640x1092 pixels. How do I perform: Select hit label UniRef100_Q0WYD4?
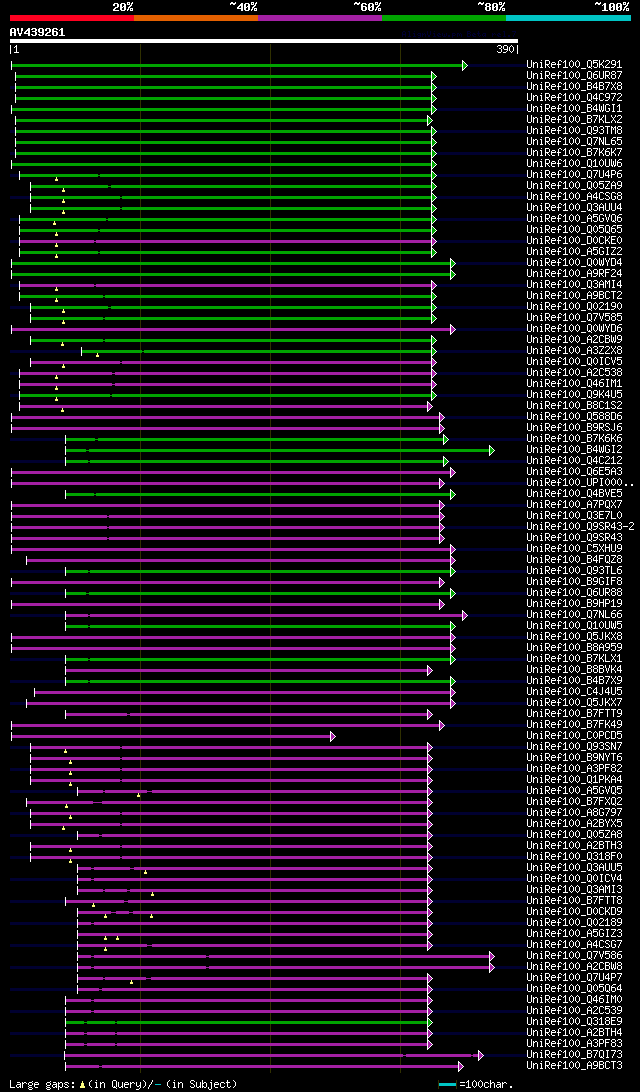coord(575,263)
